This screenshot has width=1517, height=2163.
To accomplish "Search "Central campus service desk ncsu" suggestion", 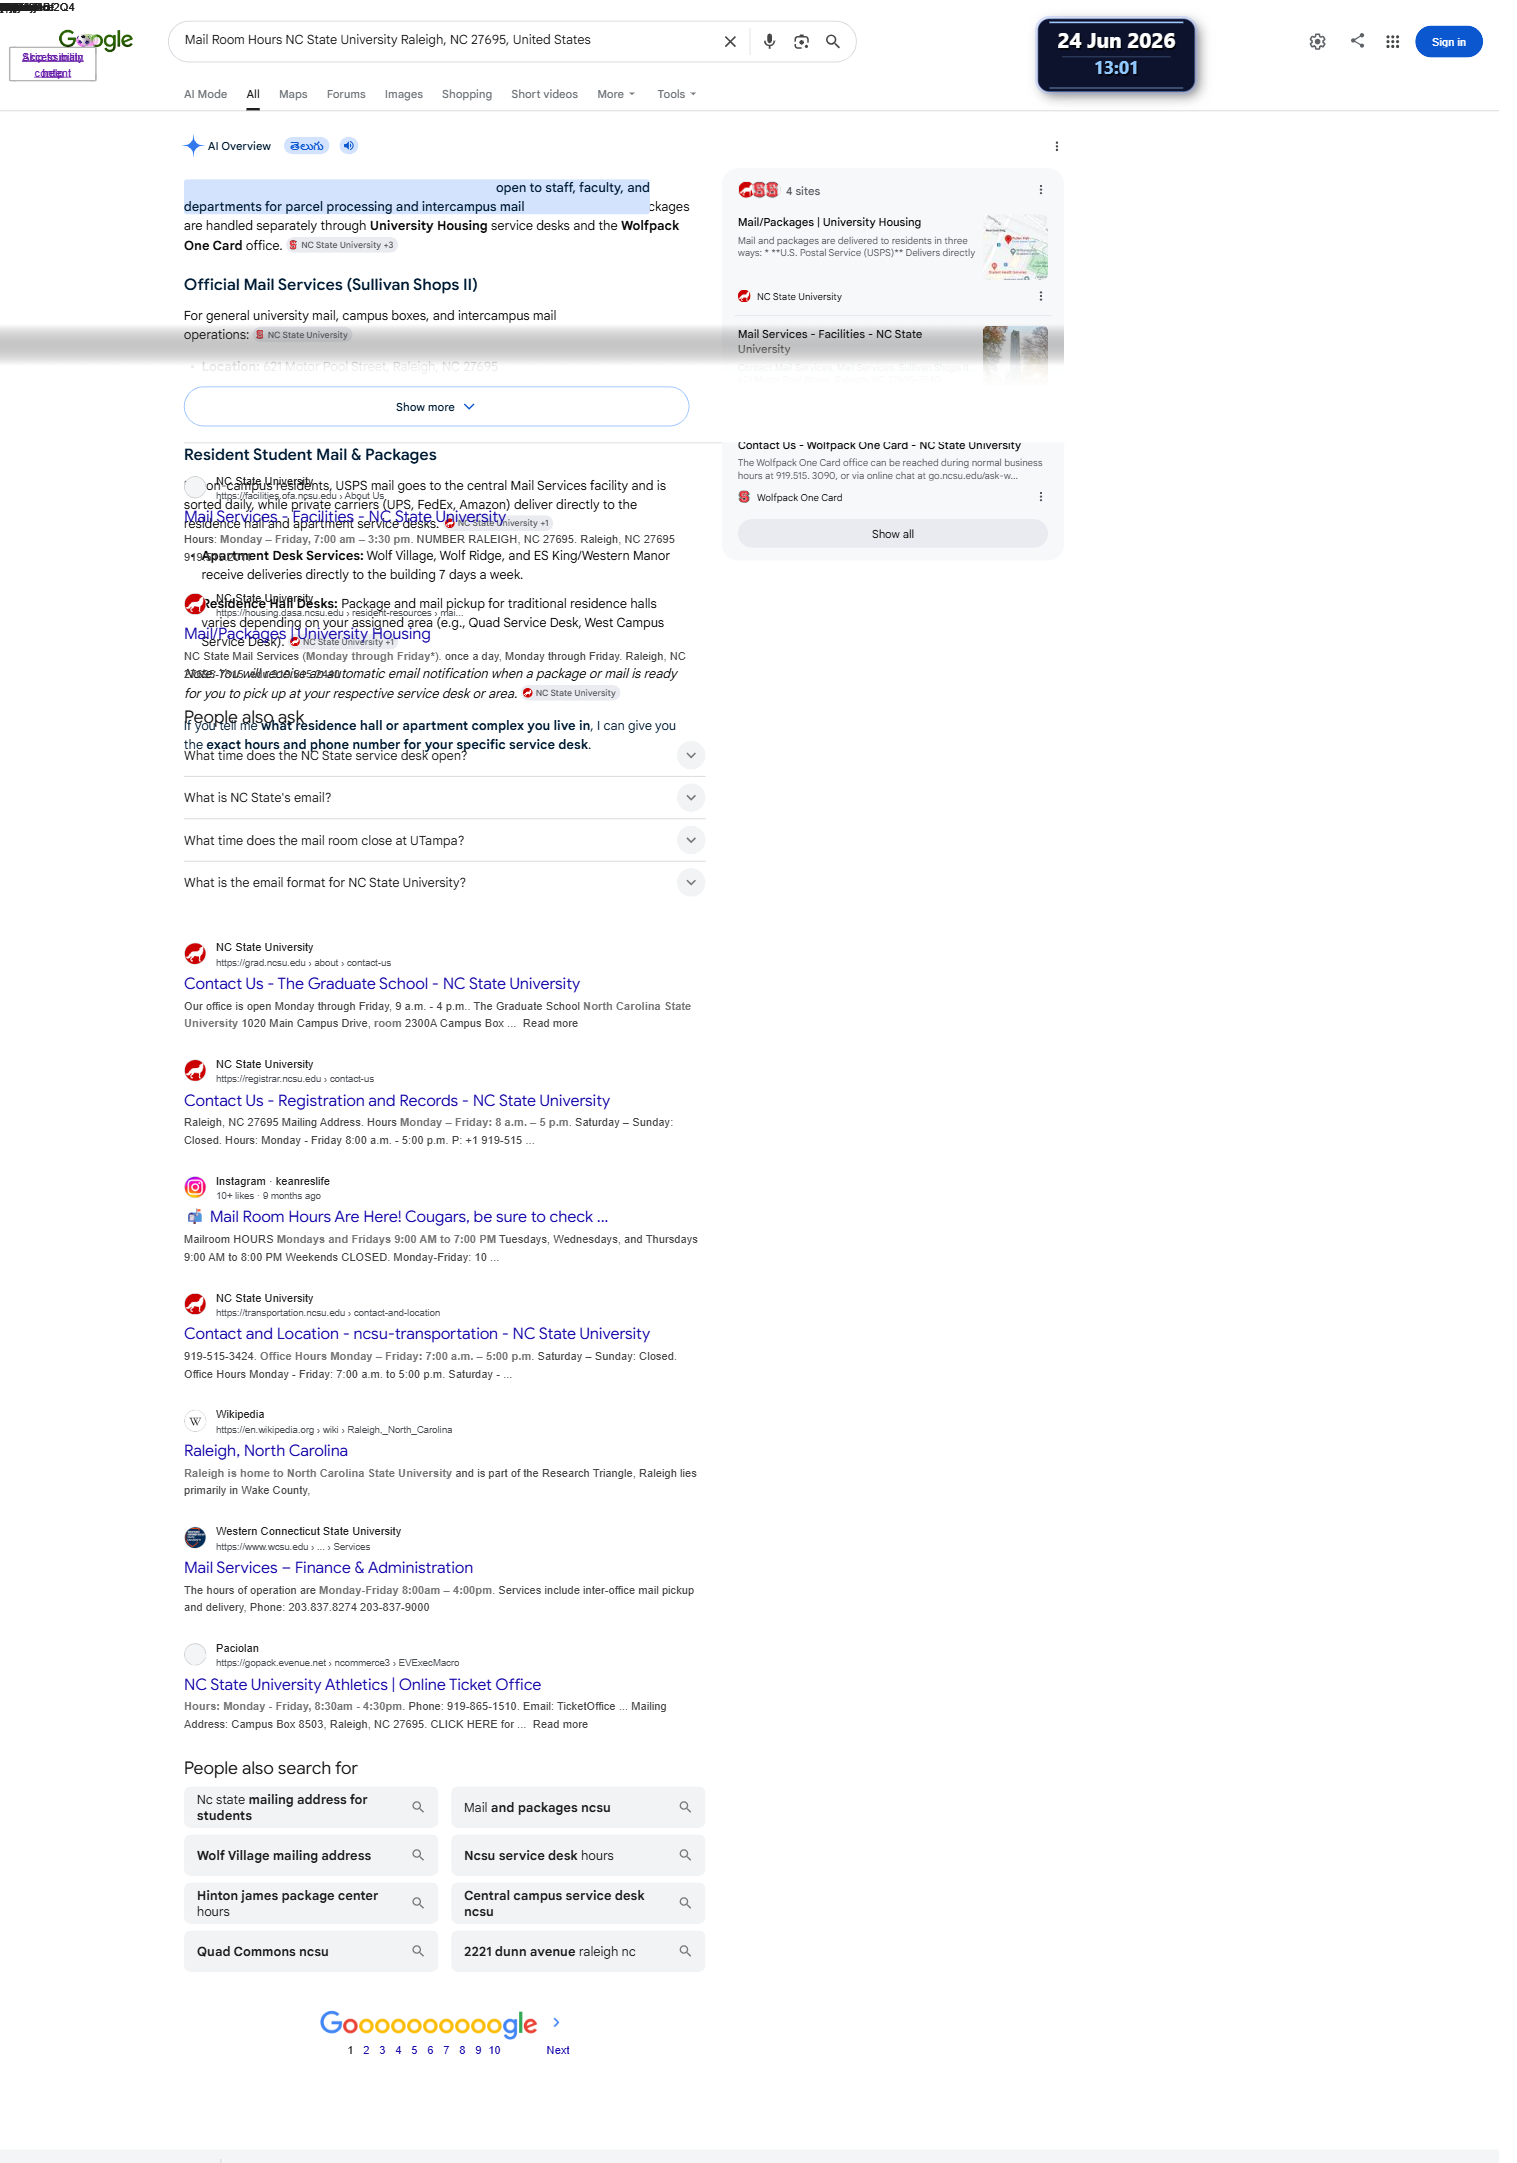I will (578, 1903).
